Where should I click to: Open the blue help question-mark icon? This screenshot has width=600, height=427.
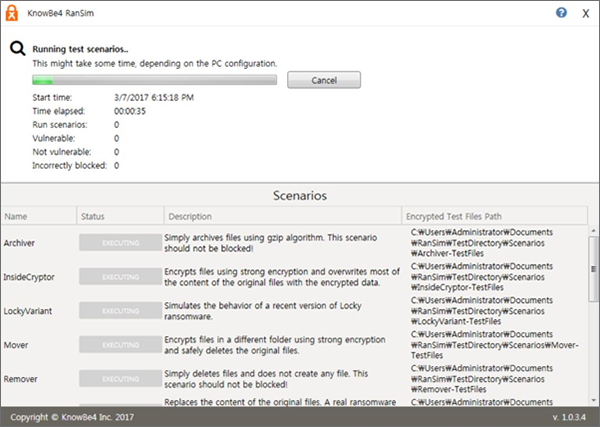tap(561, 13)
